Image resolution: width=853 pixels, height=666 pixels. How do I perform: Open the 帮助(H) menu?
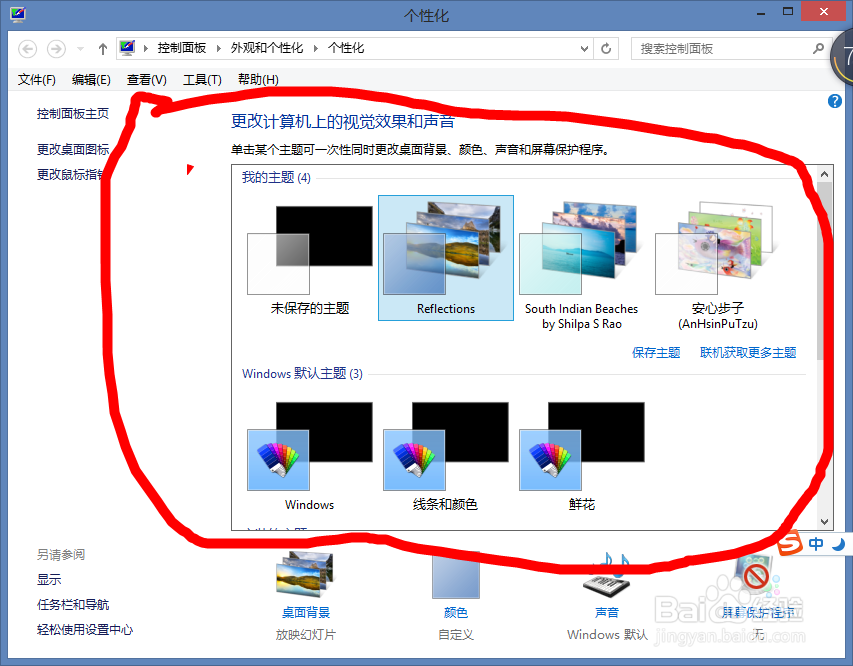(258, 80)
